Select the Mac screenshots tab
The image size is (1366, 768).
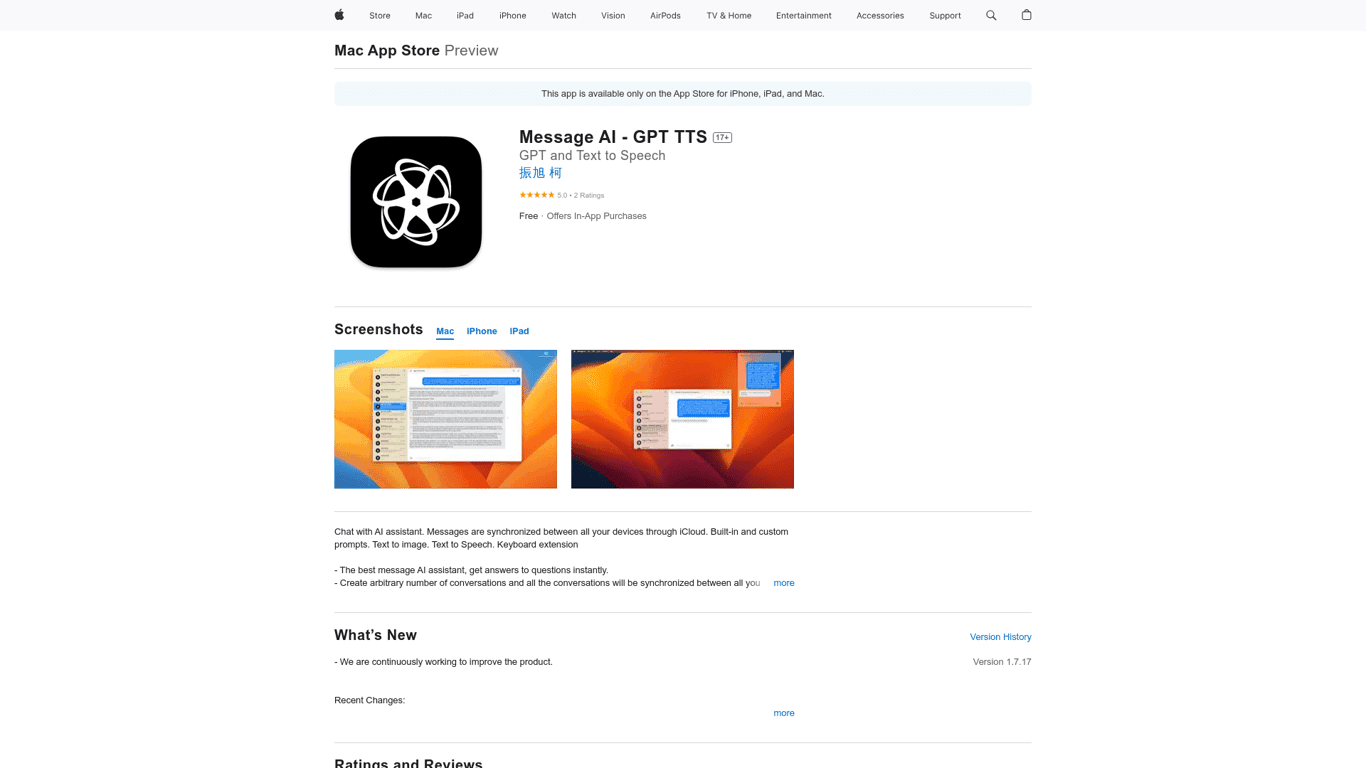(445, 331)
